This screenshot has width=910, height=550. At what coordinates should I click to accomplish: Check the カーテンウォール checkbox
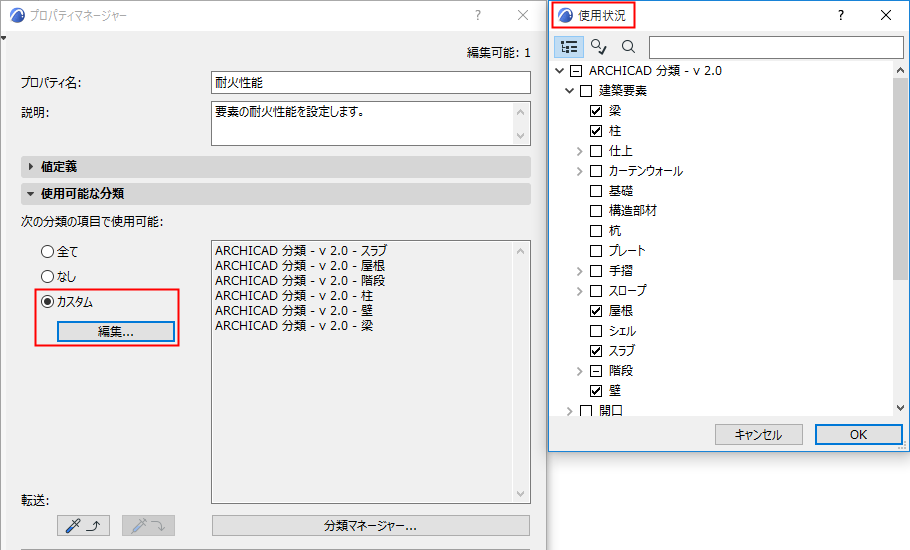tap(596, 171)
